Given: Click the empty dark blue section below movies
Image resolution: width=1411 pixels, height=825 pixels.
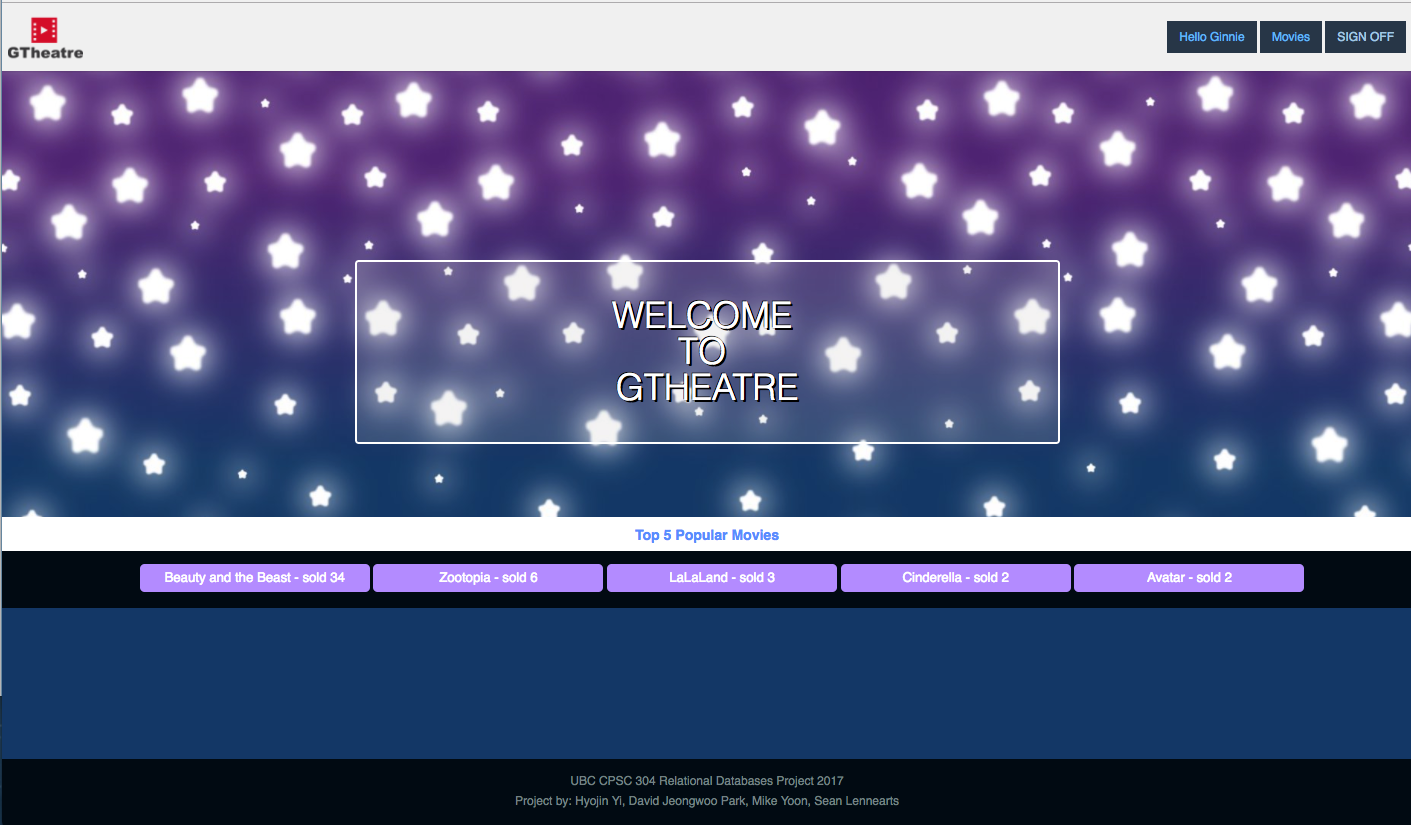Looking at the screenshot, I should (706, 683).
